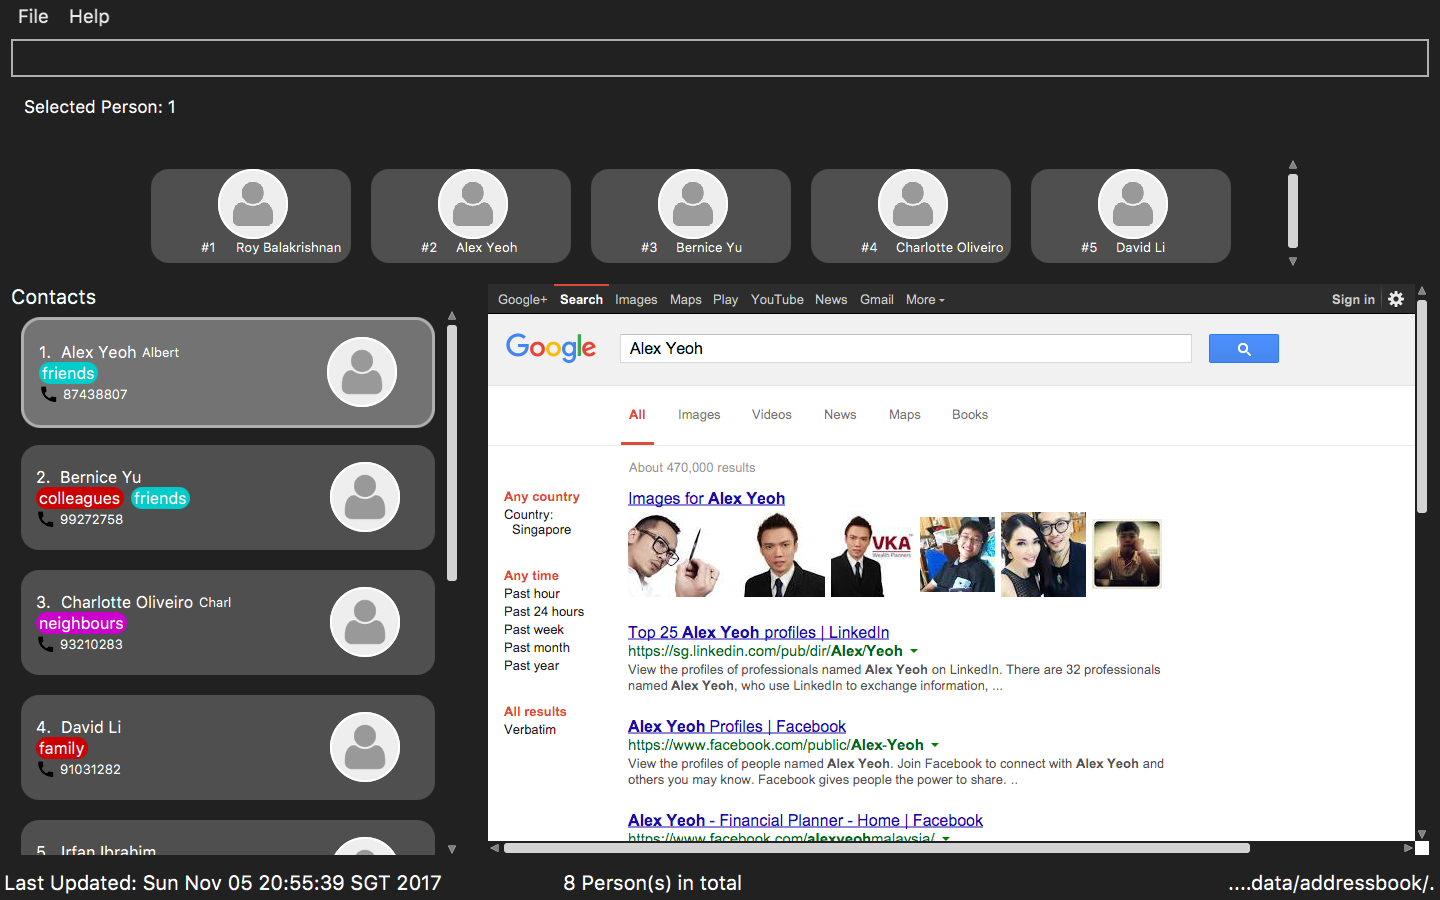Click the blue Google search button
1440x900 pixels.
click(x=1244, y=348)
